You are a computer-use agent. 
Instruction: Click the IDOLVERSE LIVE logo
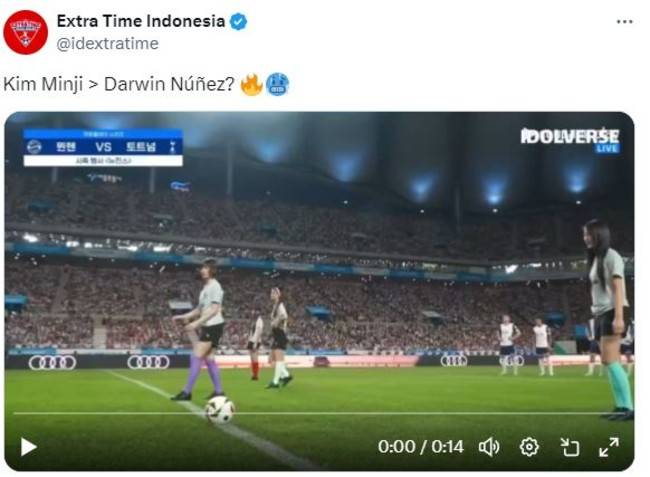[x=570, y=140]
